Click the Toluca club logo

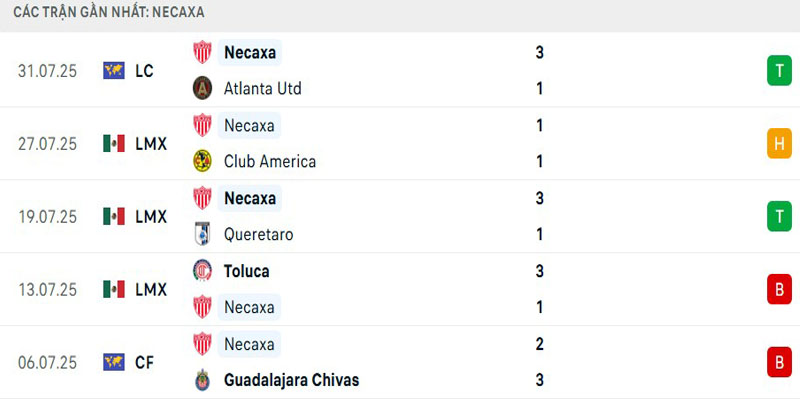point(202,270)
